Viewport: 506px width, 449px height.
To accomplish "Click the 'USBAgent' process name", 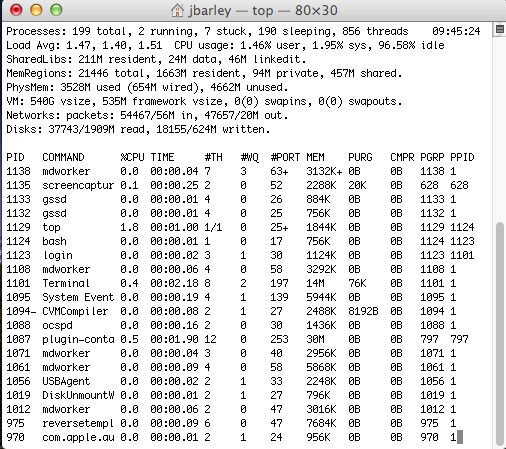I will coord(66,381).
